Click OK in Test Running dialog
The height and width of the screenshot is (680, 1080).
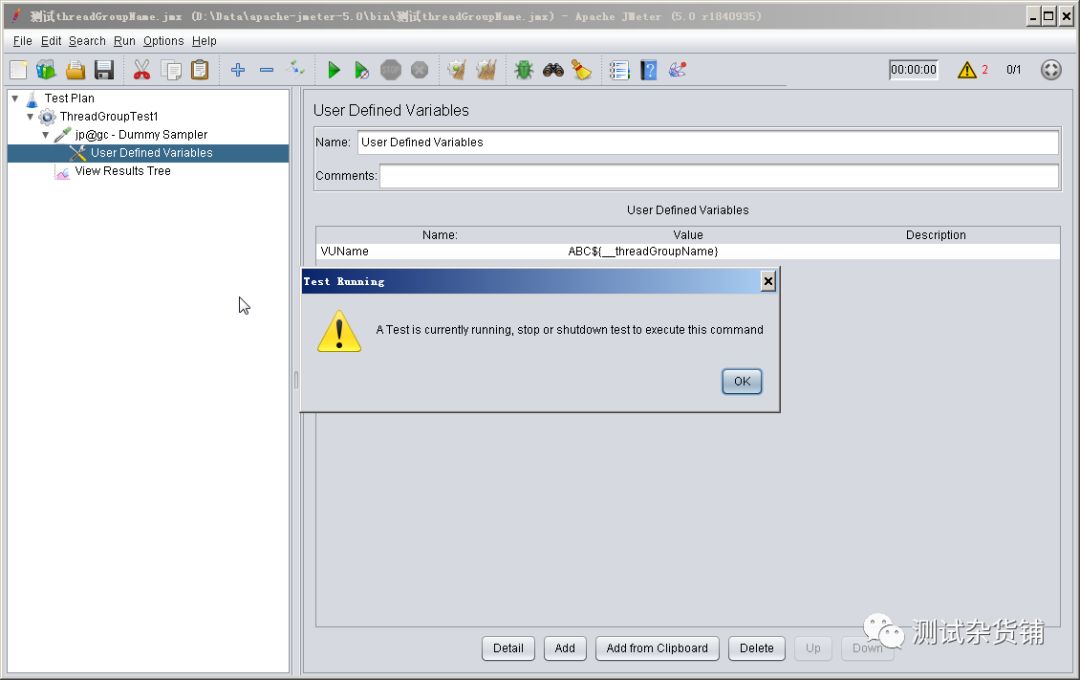(742, 381)
